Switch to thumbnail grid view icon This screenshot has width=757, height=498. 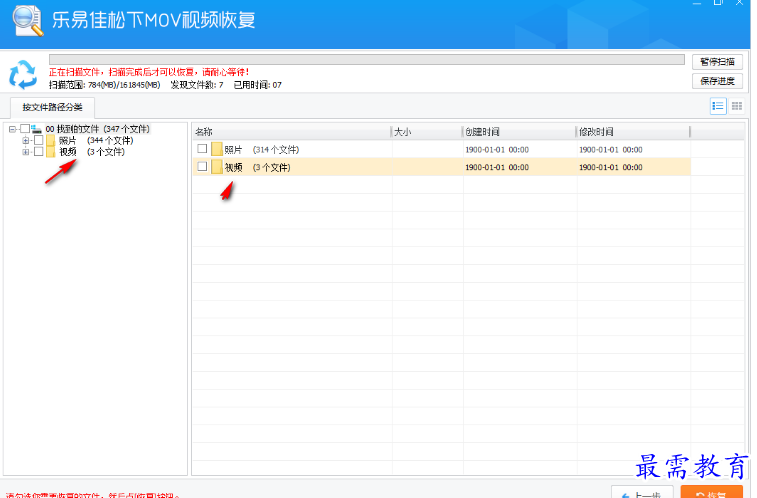pyautogui.click(x=737, y=106)
